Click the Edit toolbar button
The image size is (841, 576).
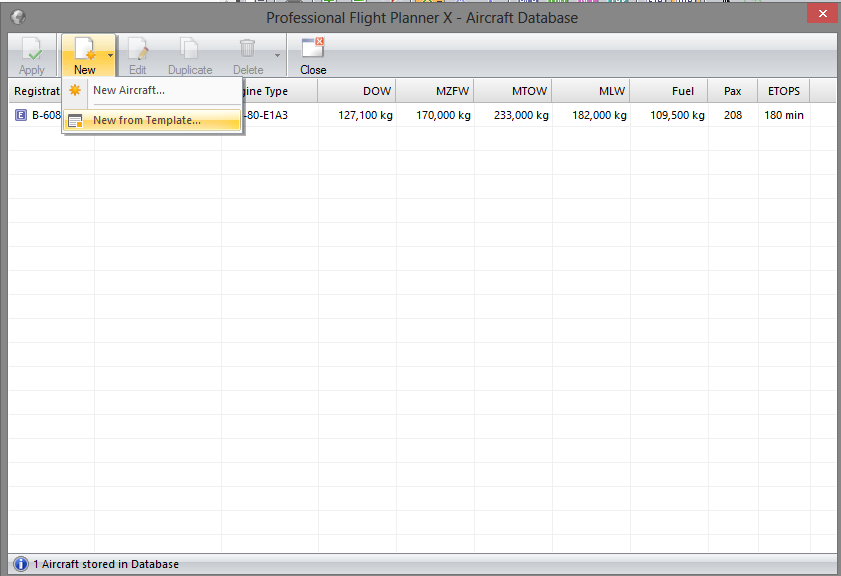(x=137, y=56)
